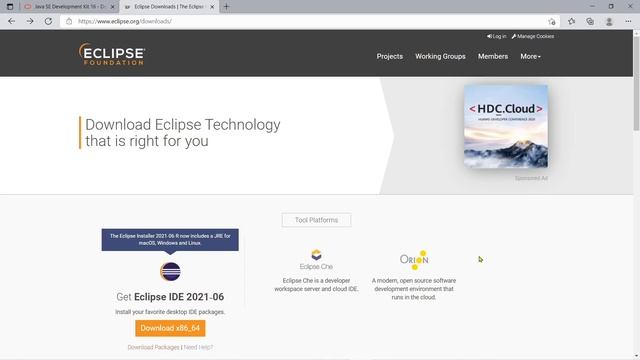View site information lock icon
The width and height of the screenshot is (640, 360).
tap(69, 21)
